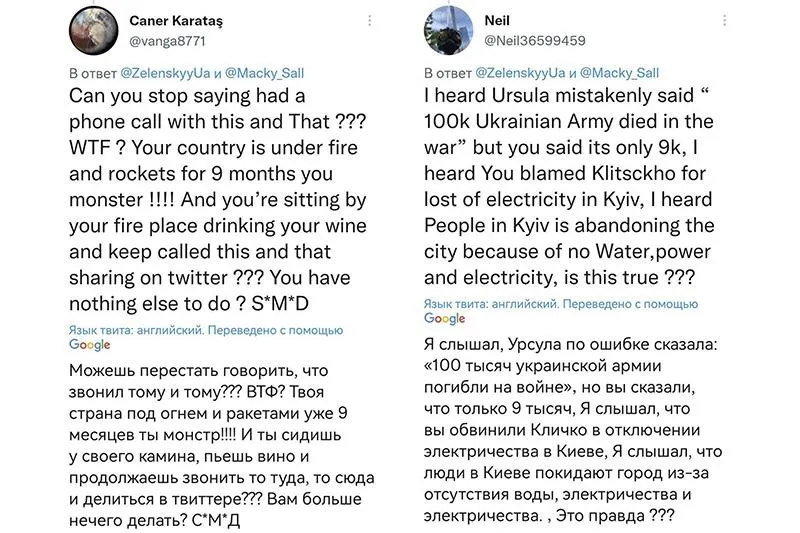Click the @ZelenskyyUa mention in the left tweet
Image resolution: width=800 pixels, height=533 pixels.
coord(165,73)
